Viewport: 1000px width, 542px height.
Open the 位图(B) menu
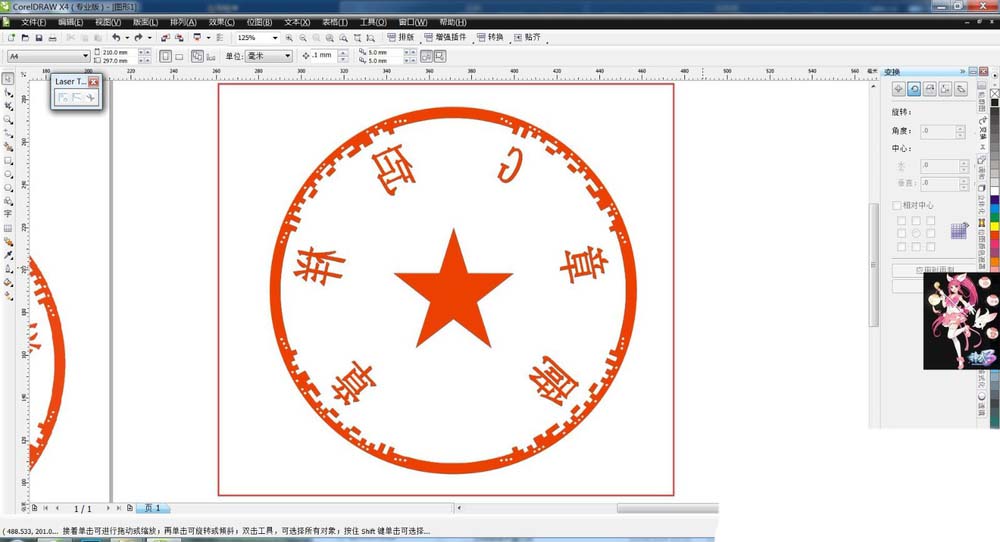click(x=259, y=22)
